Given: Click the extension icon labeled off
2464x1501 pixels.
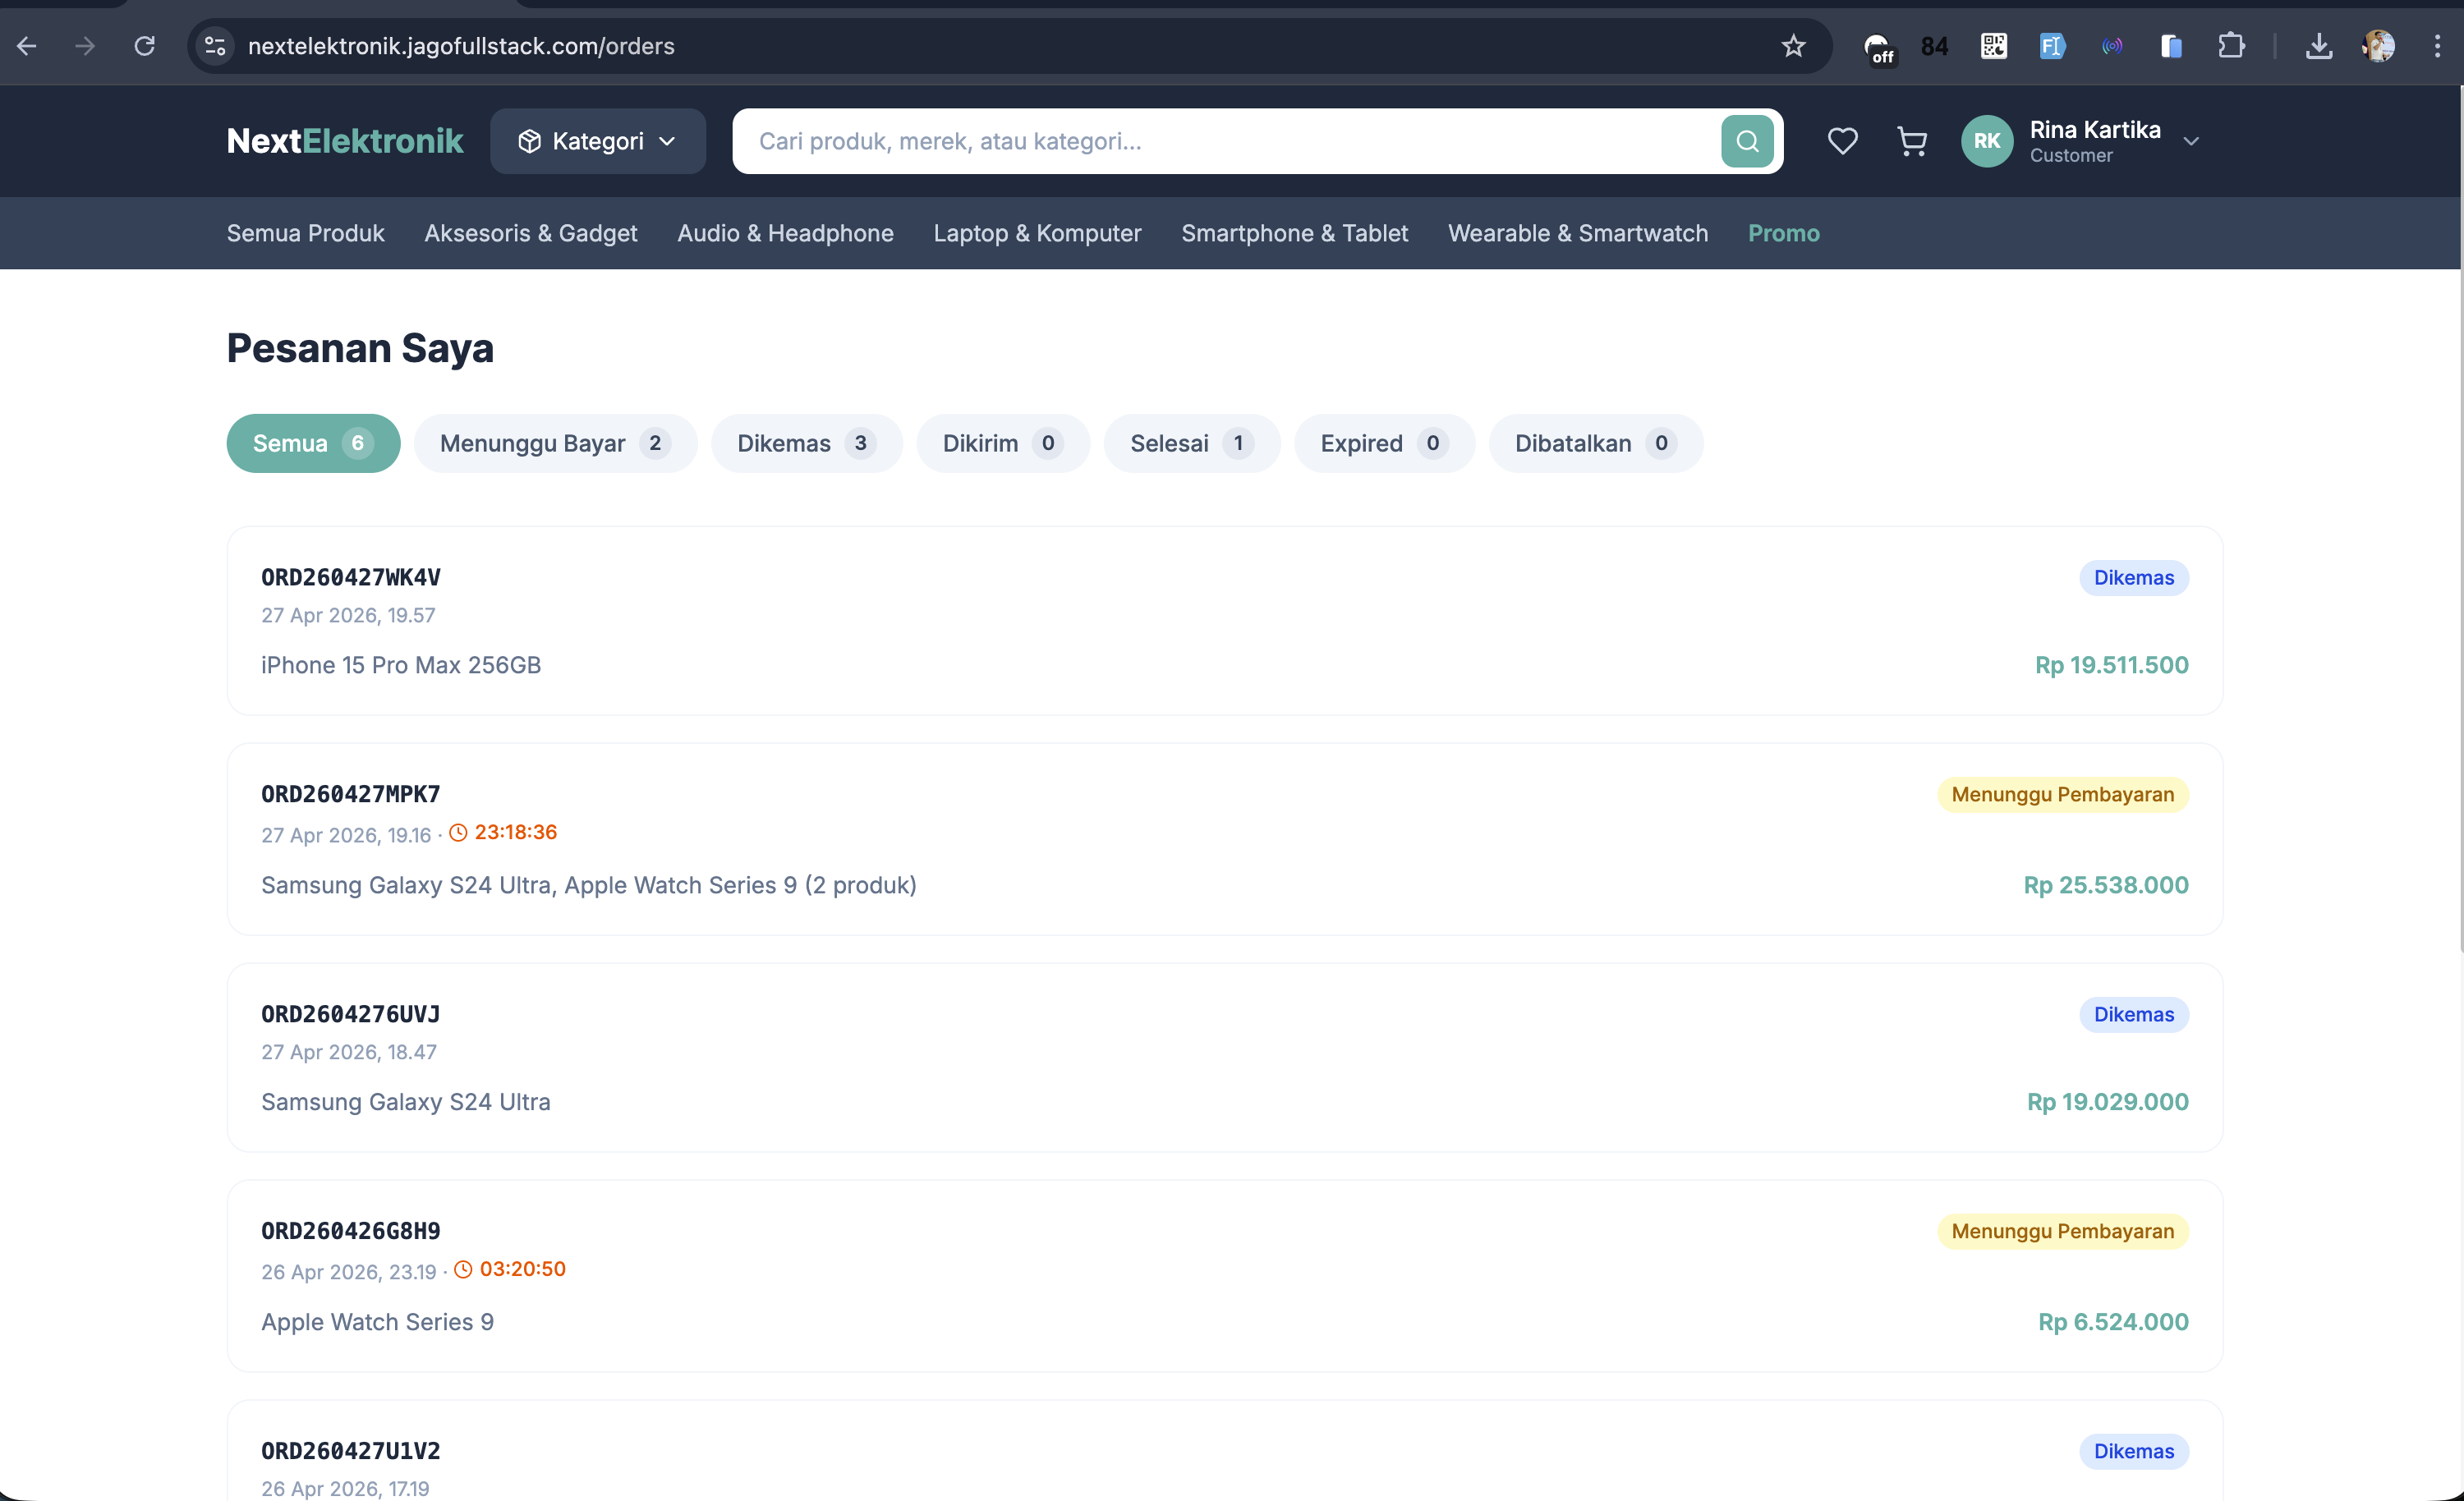Looking at the screenshot, I should point(1879,48).
